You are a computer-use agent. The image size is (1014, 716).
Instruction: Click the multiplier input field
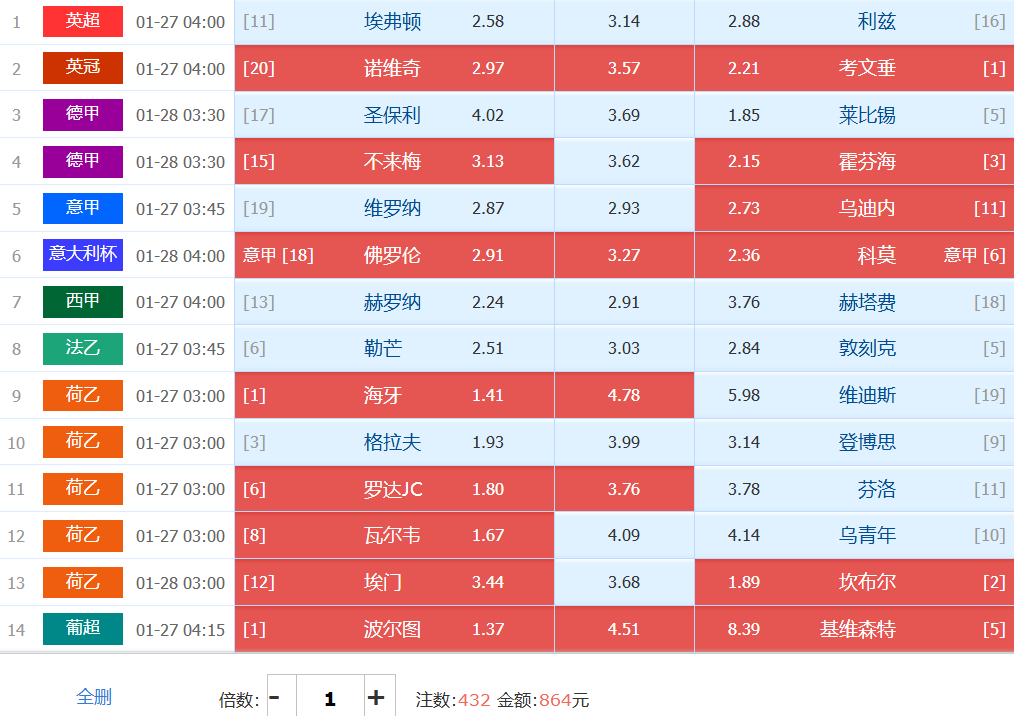(329, 698)
